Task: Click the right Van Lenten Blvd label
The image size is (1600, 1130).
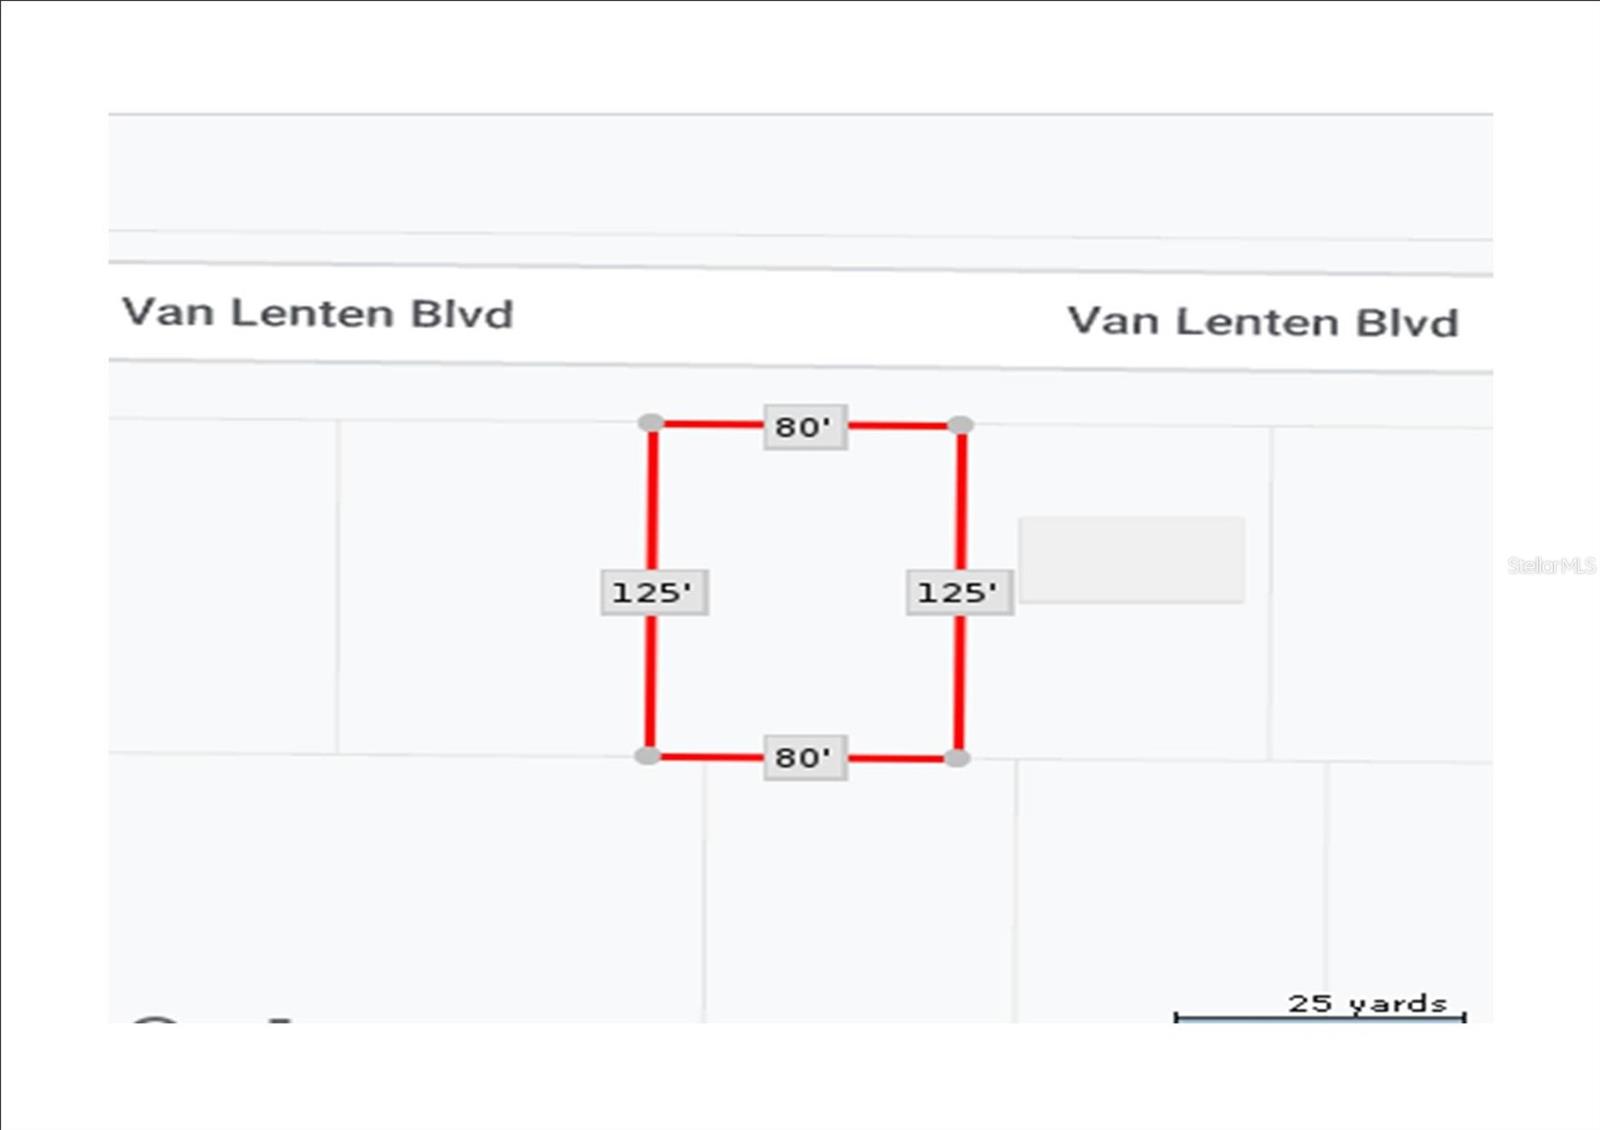Action: pyautogui.click(x=1262, y=322)
